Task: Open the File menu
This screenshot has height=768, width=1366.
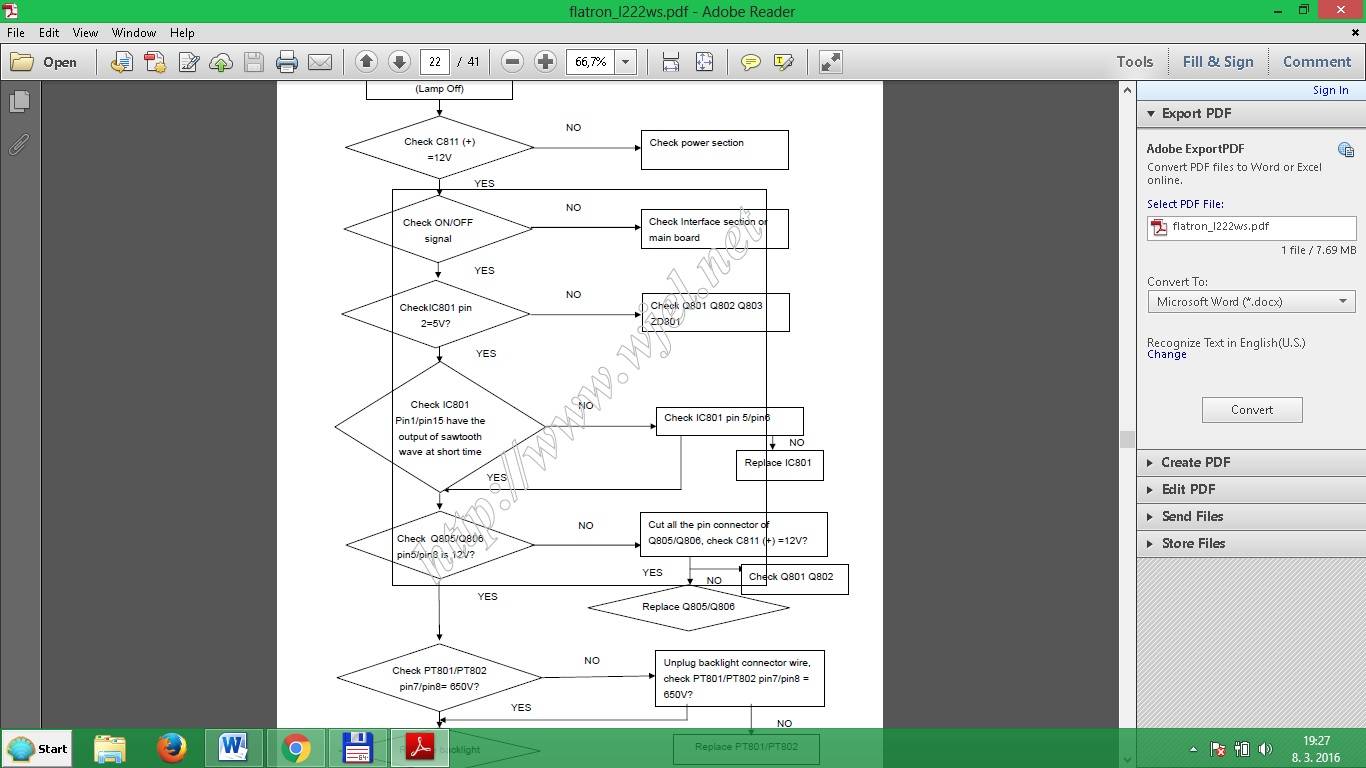Action: coord(16,33)
